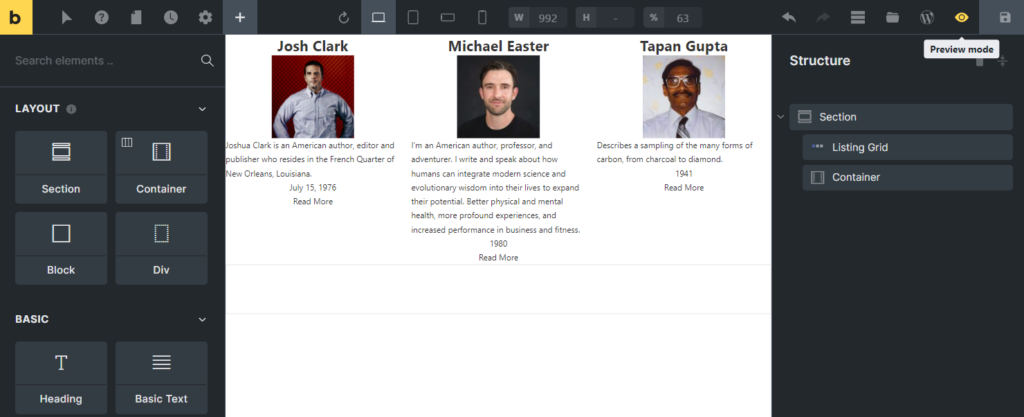
Task: Add a Div element
Action: pos(161,248)
